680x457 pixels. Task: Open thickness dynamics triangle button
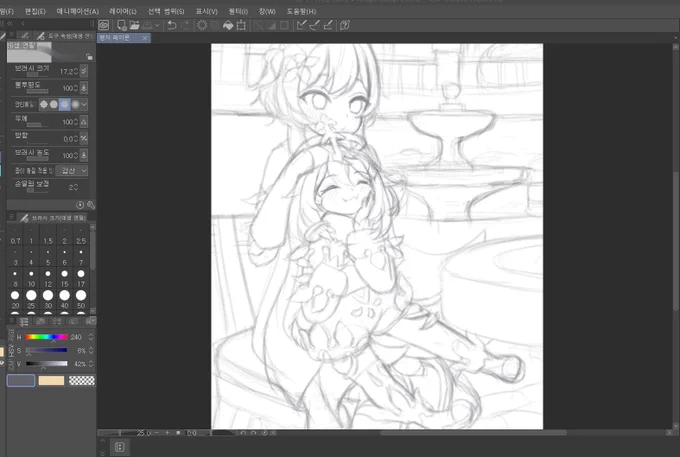pyautogui.click(x=84, y=121)
